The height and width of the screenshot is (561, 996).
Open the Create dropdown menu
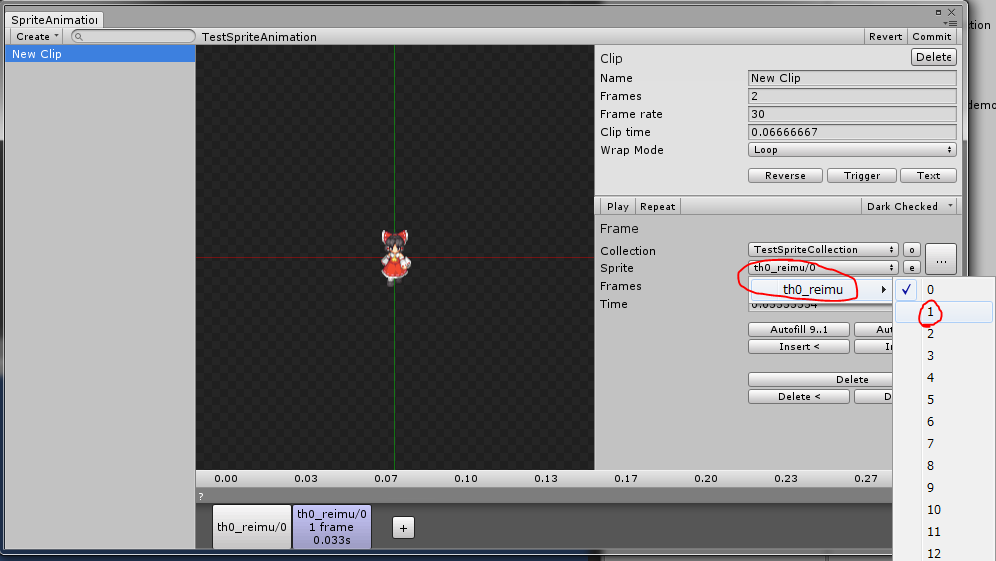click(x=37, y=37)
